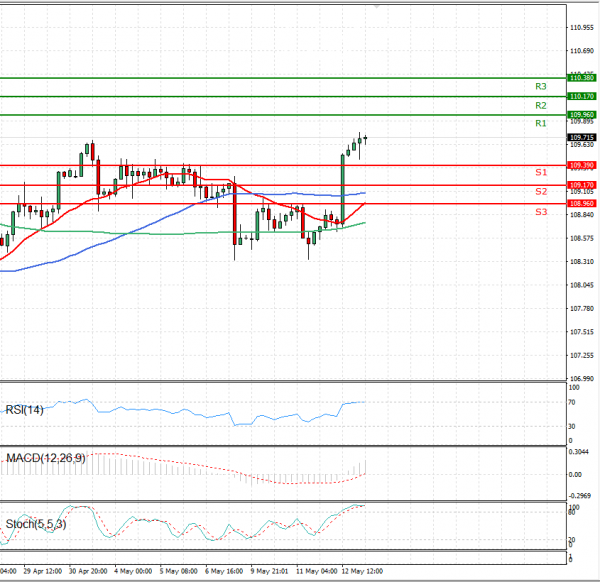
Task: Click the 110.690 price axis value
Action: click(582, 51)
